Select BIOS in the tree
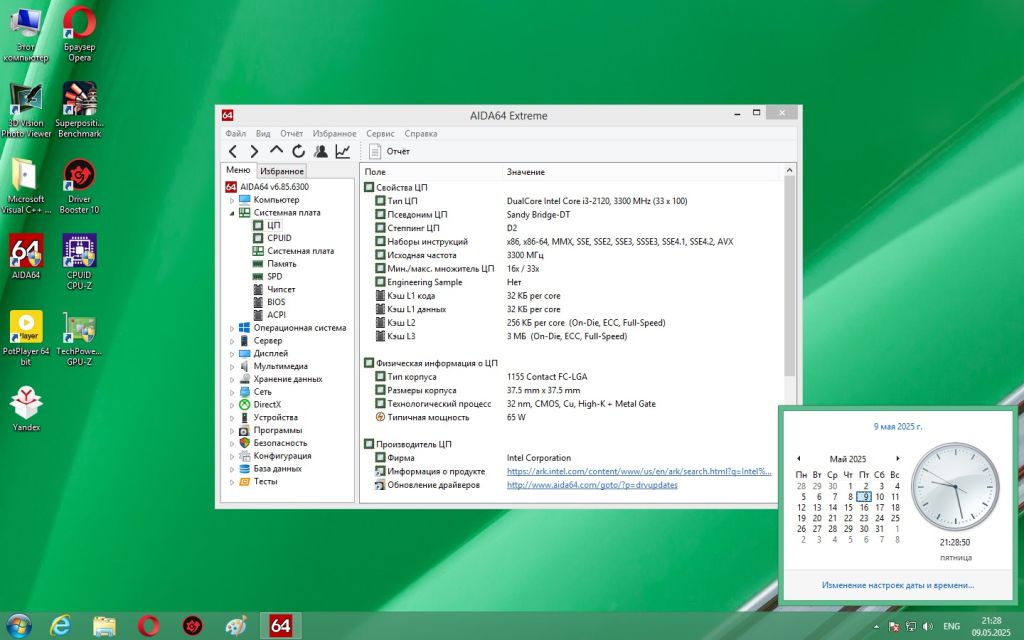The image size is (1024, 640). point(276,302)
